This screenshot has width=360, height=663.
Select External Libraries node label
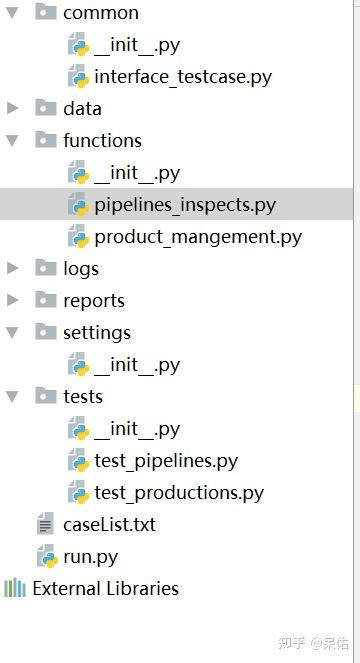[x=105, y=589]
